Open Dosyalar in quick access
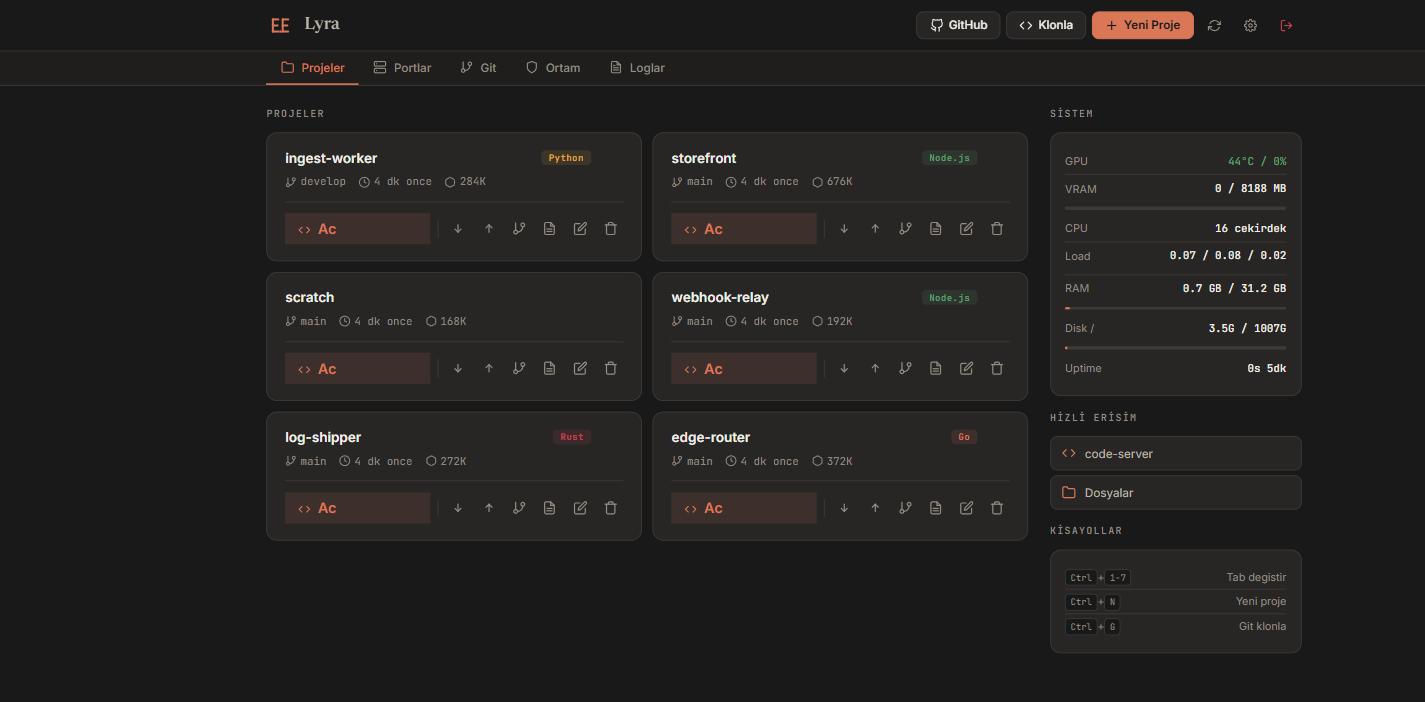Viewport: 1425px width, 702px height. [x=1176, y=493]
